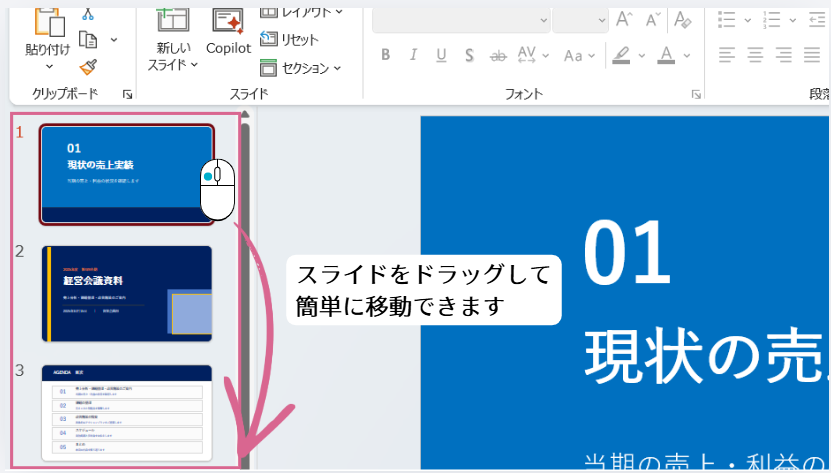831x473 pixels.
Task: Expand the 新しいスライド dropdown arrow
Action: coord(194,65)
